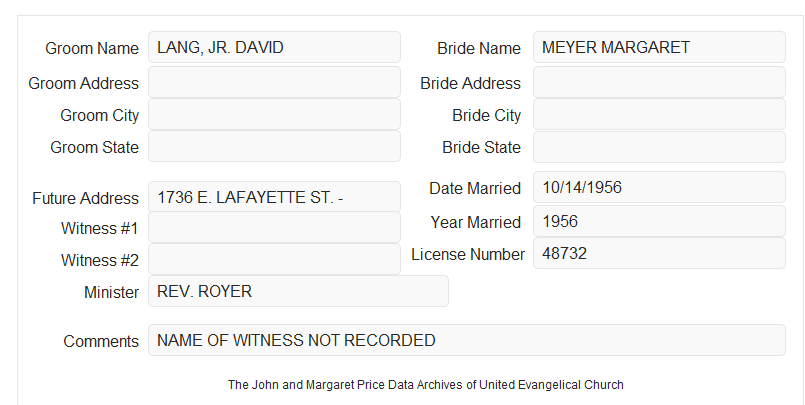Click the Comments field
Screen dimensions: 805x405
(x=467, y=340)
